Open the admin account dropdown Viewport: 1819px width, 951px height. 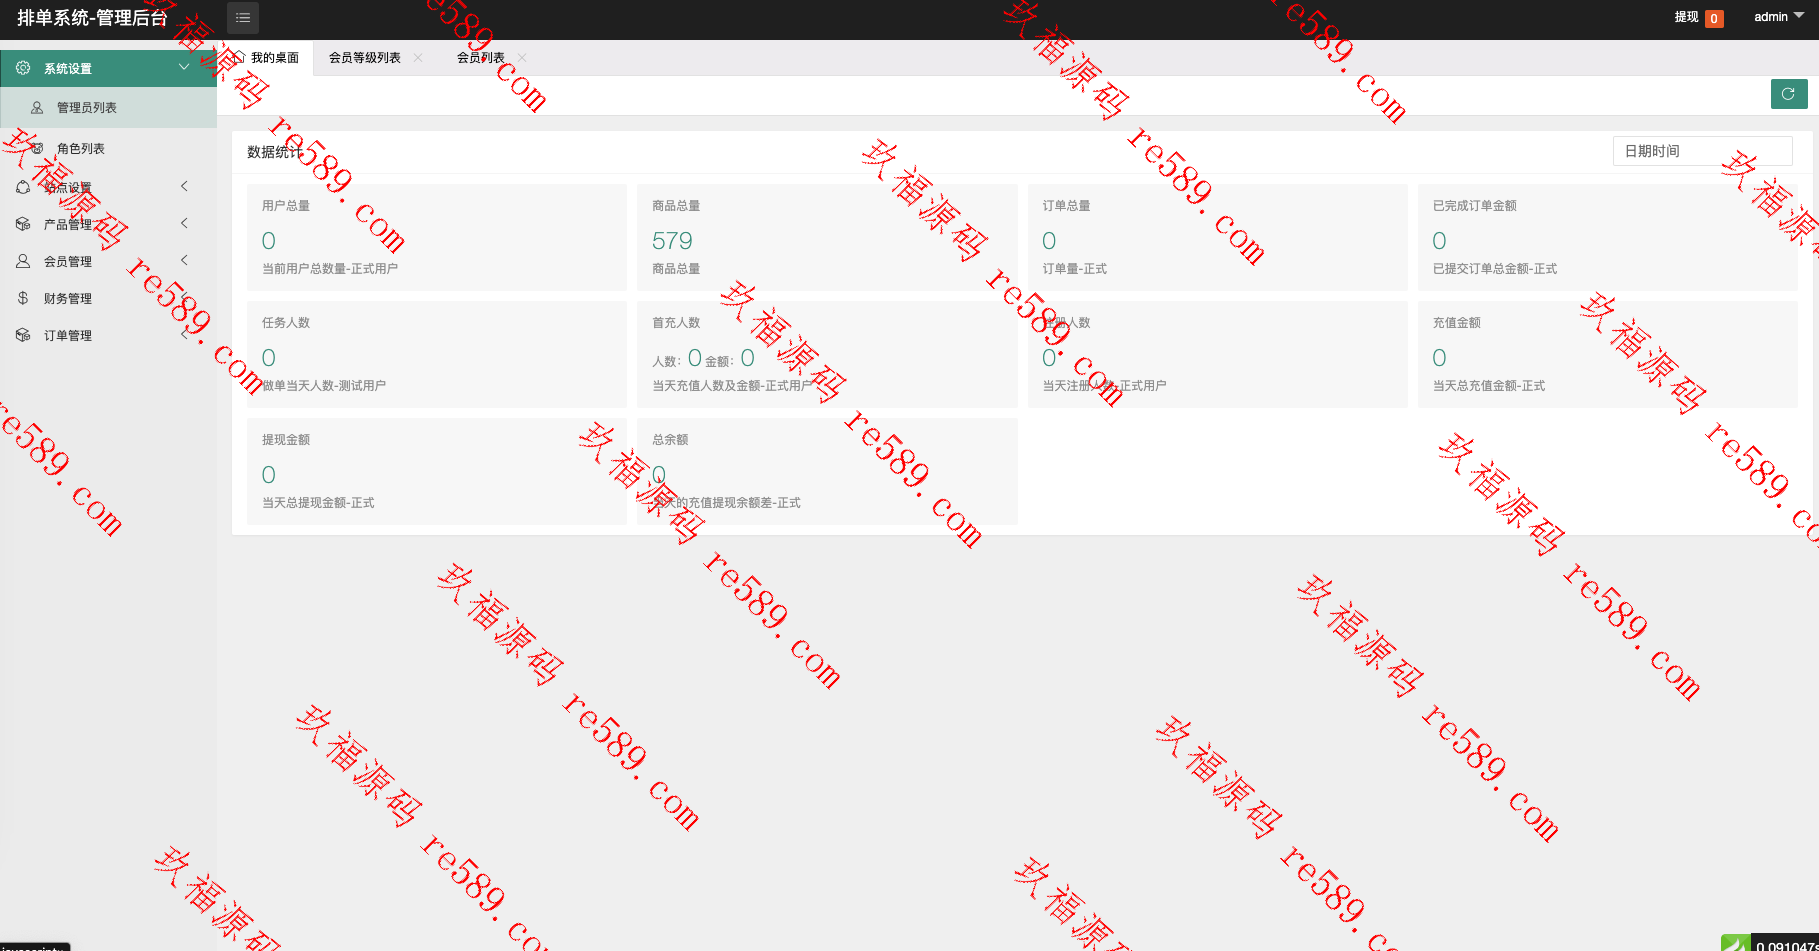[1779, 17]
